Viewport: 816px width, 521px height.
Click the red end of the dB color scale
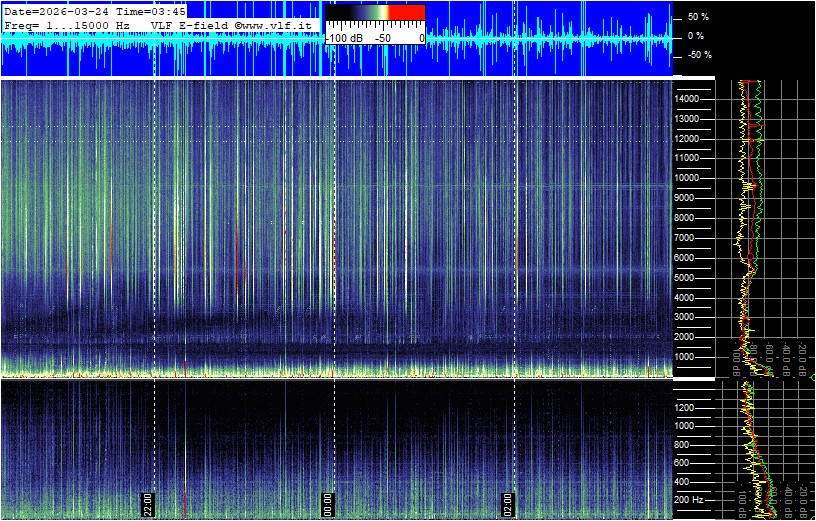pos(407,12)
